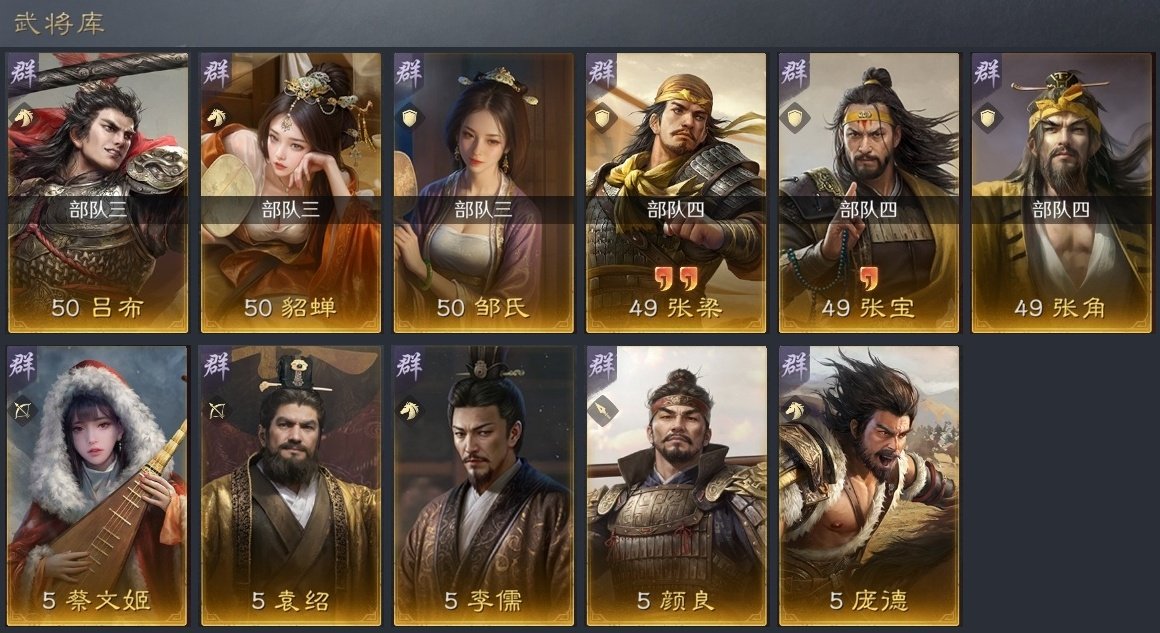This screenshot has height=633, width=1160.
Task: Click the bow archer icon on 袁绍's card
Action: [216, 410]
